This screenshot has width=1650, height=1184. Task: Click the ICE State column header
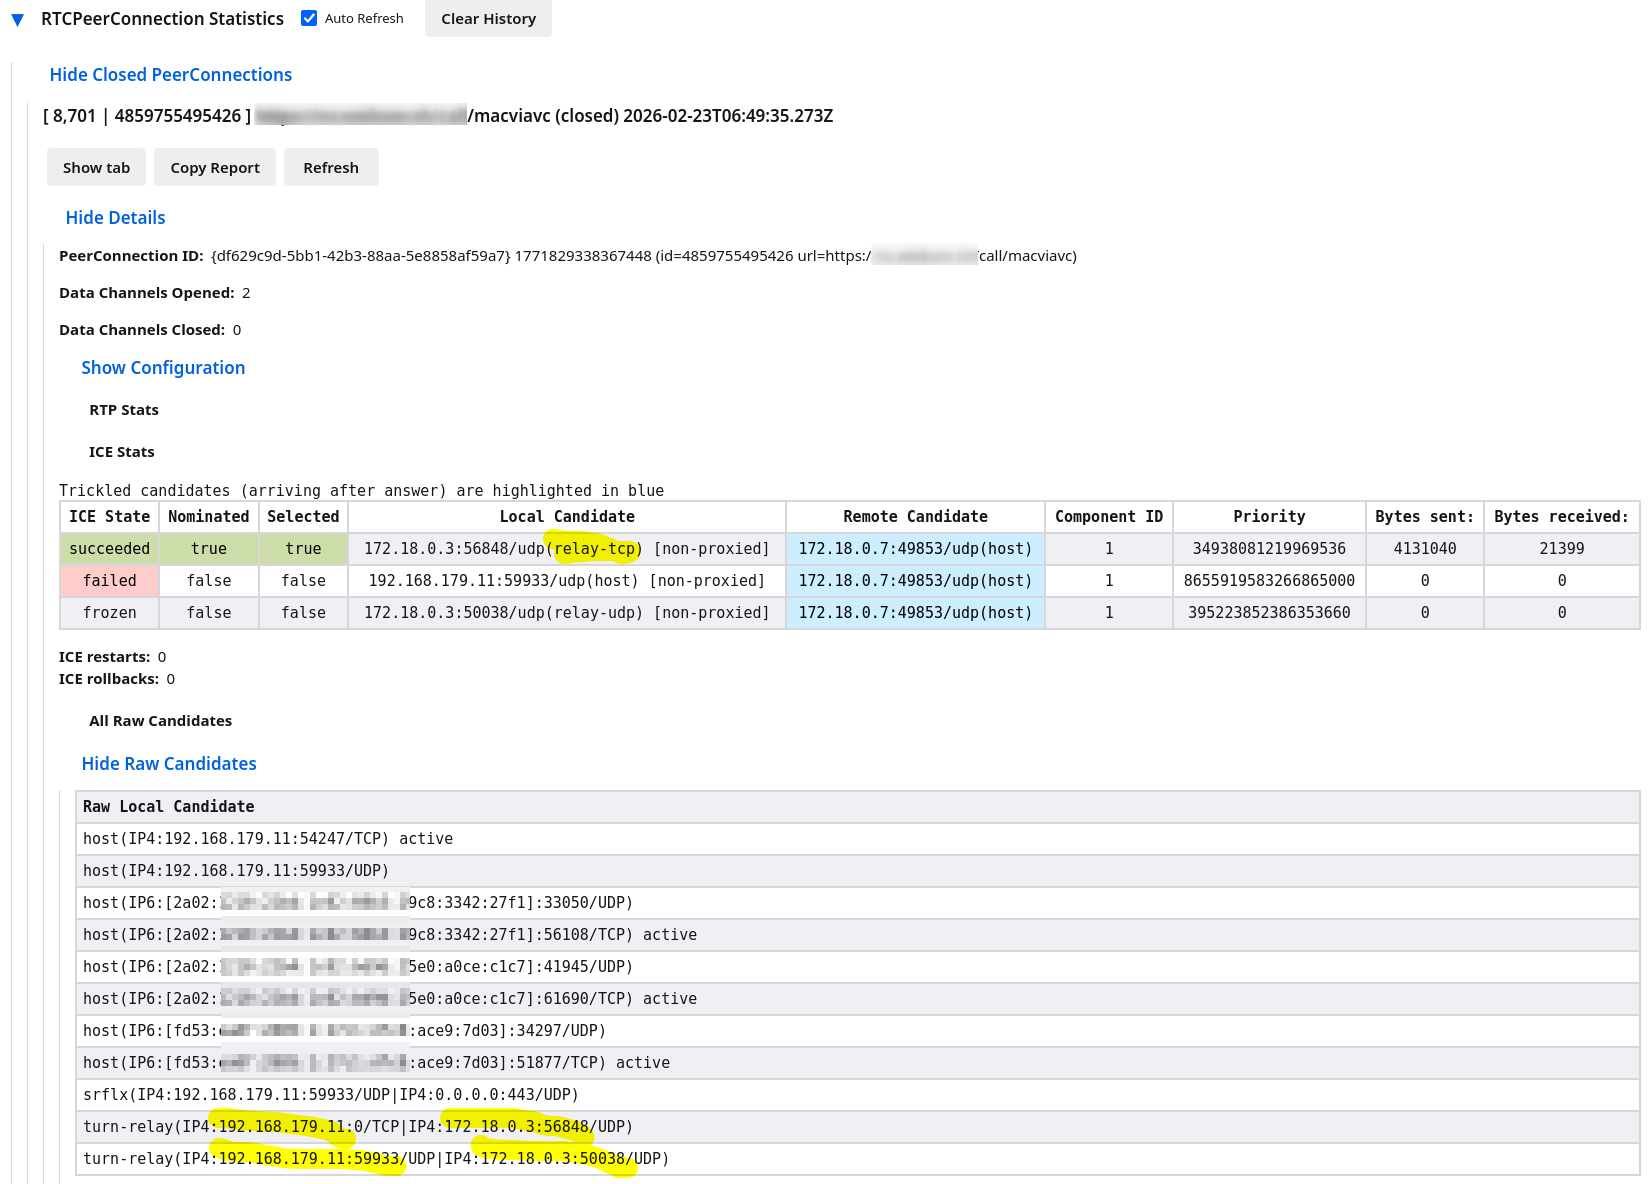click(x=109, y=517)
